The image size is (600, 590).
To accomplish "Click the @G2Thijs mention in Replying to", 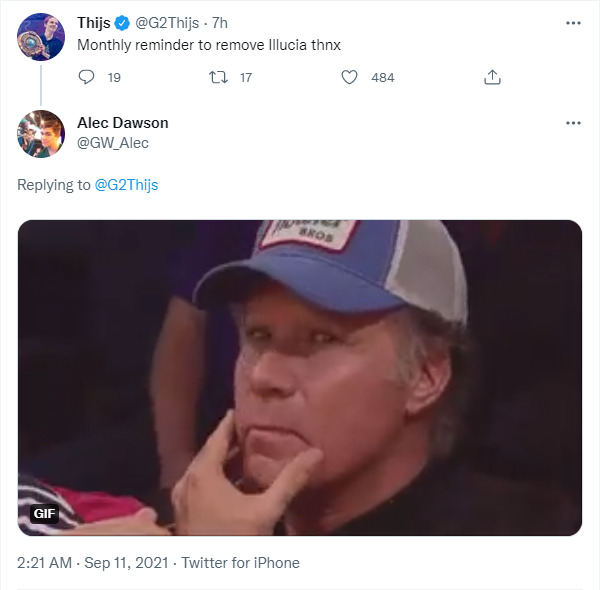I will (x=126, y=184).
